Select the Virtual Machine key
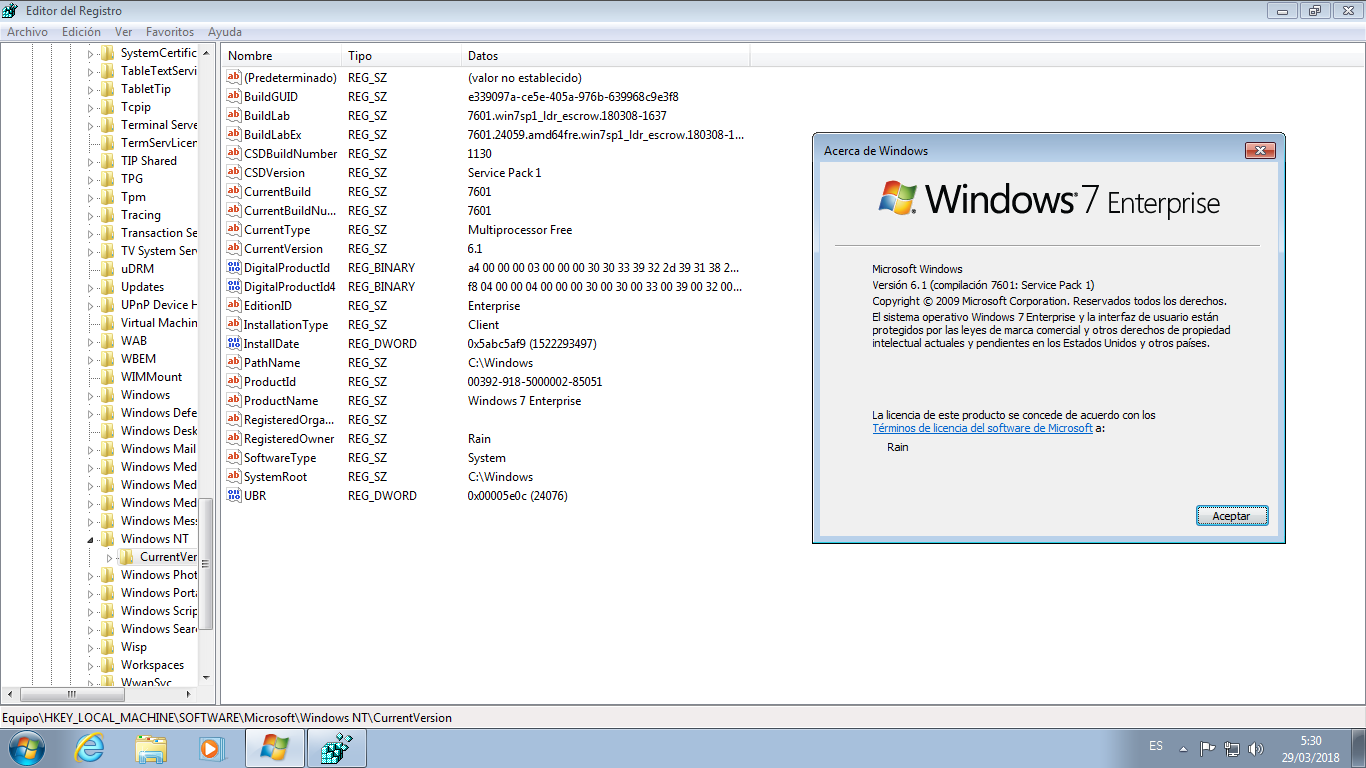The width and height of the screenshot is (1366, 768). pos(158,323)
